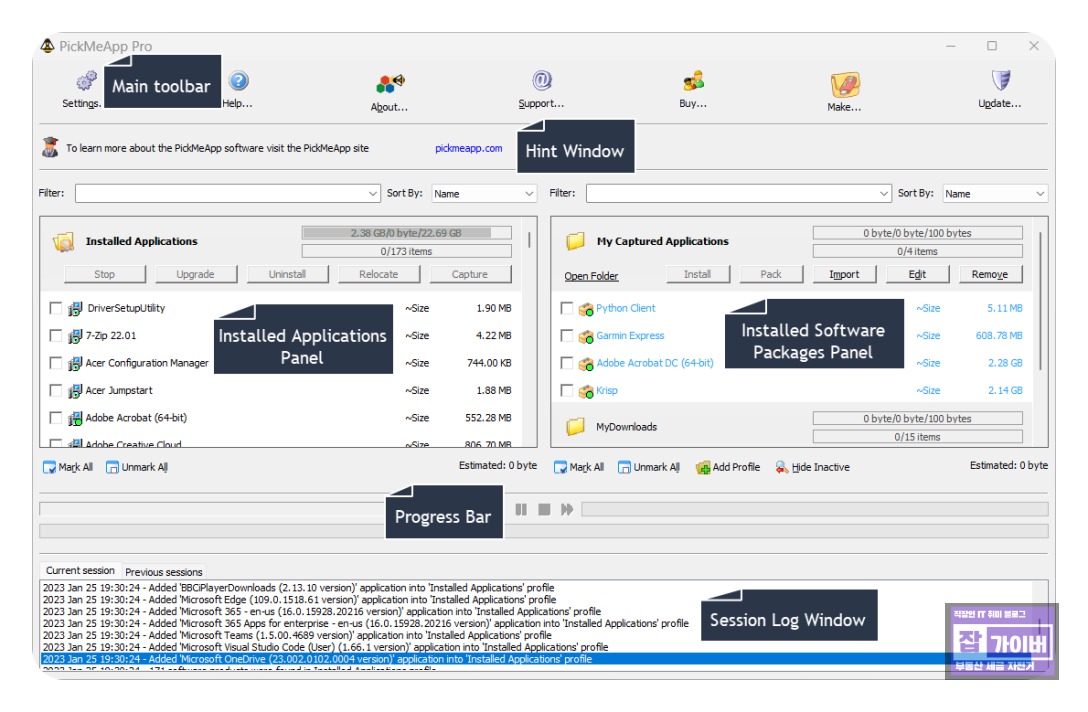Open the Update shield icon

[1001, 80]
